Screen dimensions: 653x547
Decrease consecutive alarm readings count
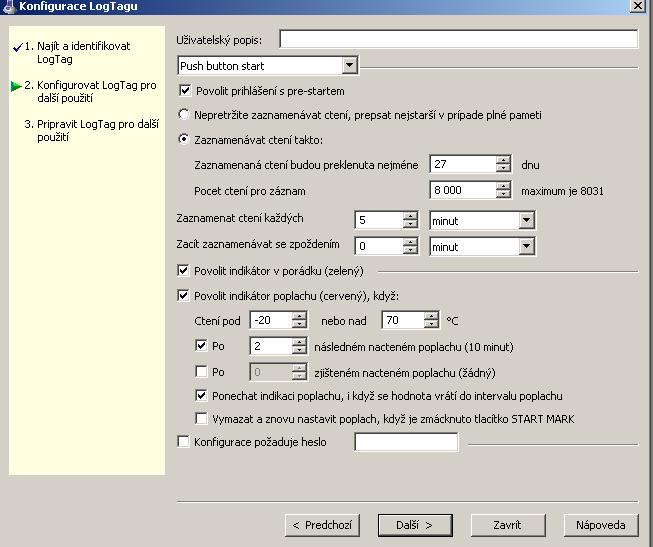pos(299,350)
